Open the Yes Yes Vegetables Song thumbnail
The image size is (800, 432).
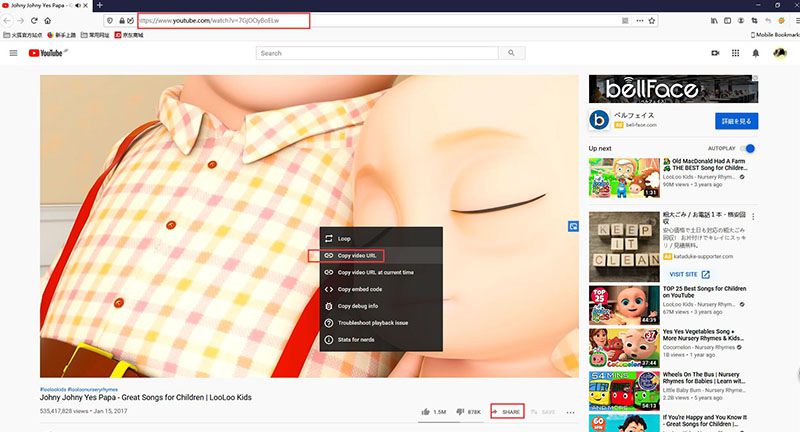pyautogui.click(x=624, y=348)
